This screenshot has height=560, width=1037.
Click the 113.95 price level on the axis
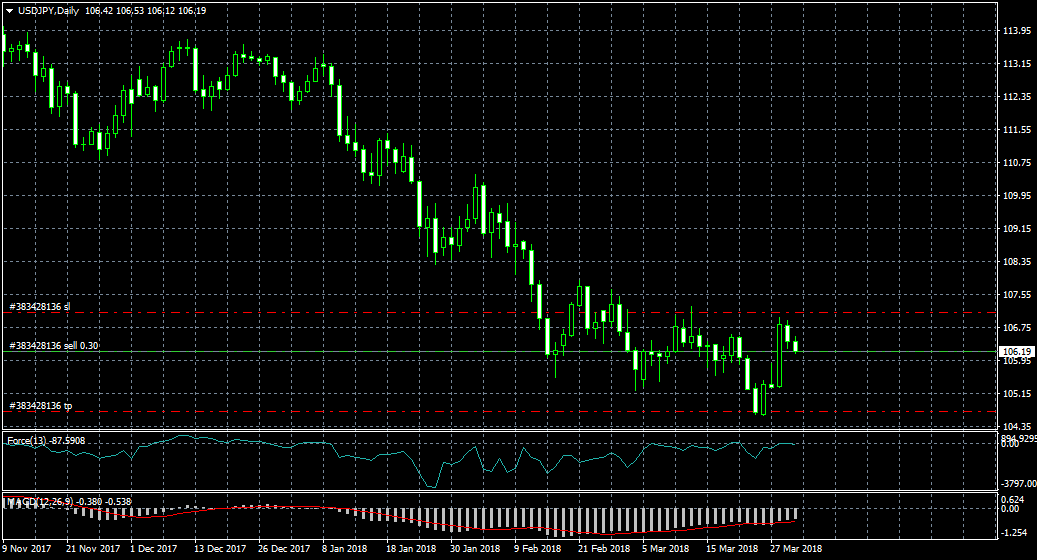pyautogui.click(x=1016, y=31)
